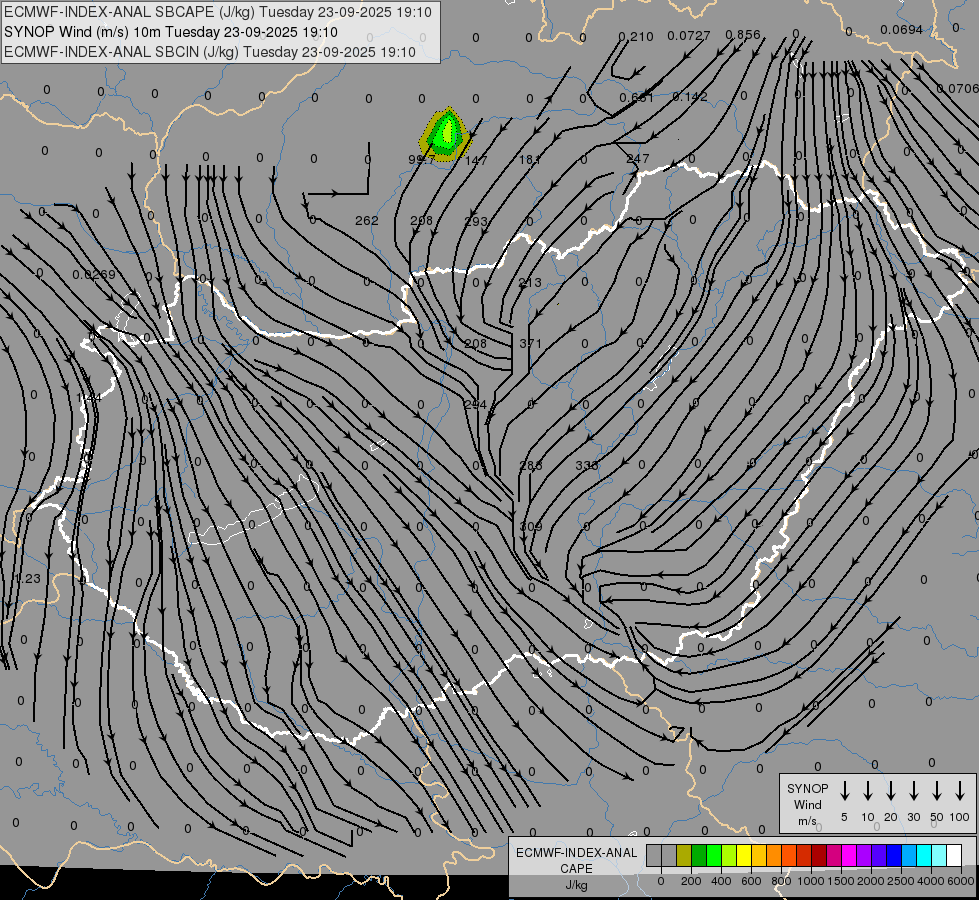Click the 0.0727 value on the map

pos(689,36)
